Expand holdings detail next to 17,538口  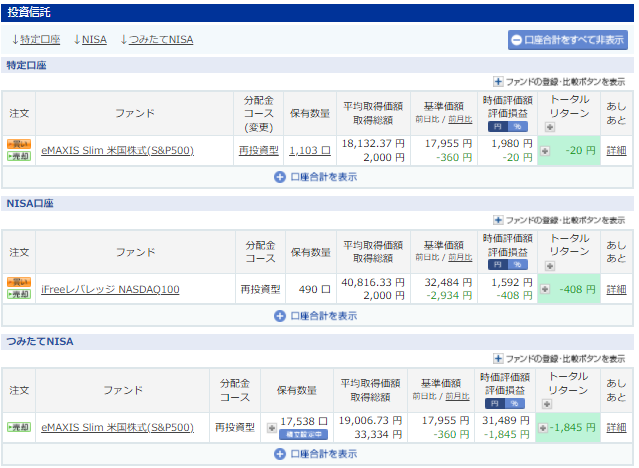[271, 428]
